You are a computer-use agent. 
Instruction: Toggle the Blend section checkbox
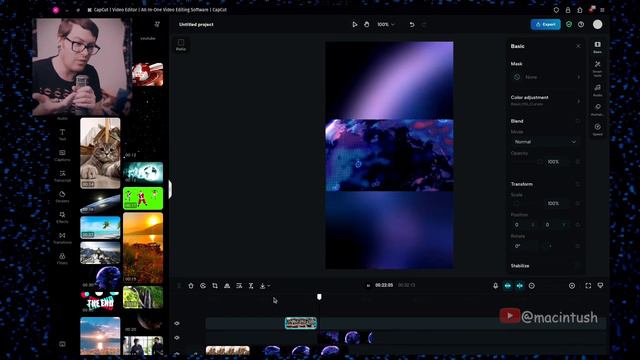tap(578, 121)
